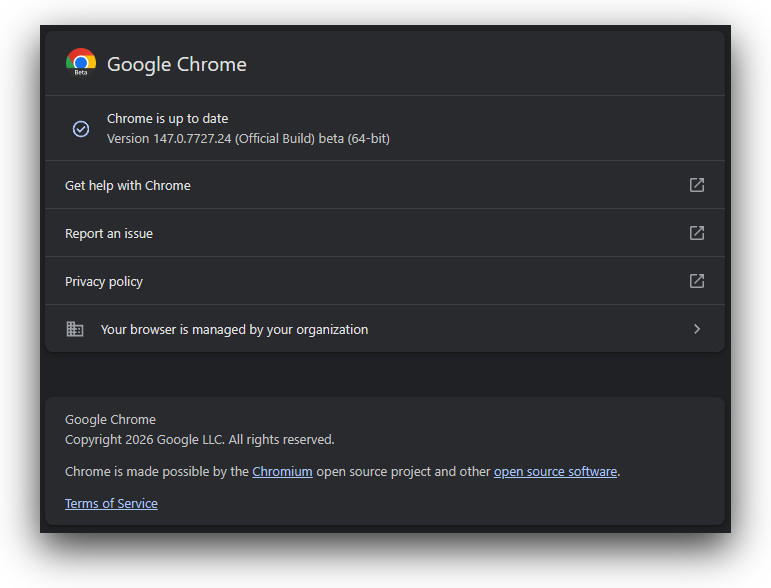The height and width of the screenshot is (588, 771).
Task: Click the Google Chrome page heading
Action: click(177, 64)
